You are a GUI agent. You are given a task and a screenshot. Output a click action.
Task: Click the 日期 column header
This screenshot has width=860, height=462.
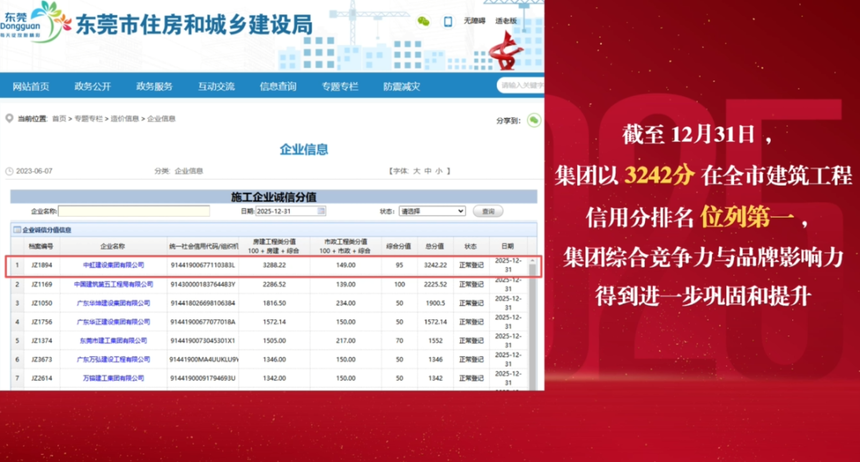click(x=508, y=246)
